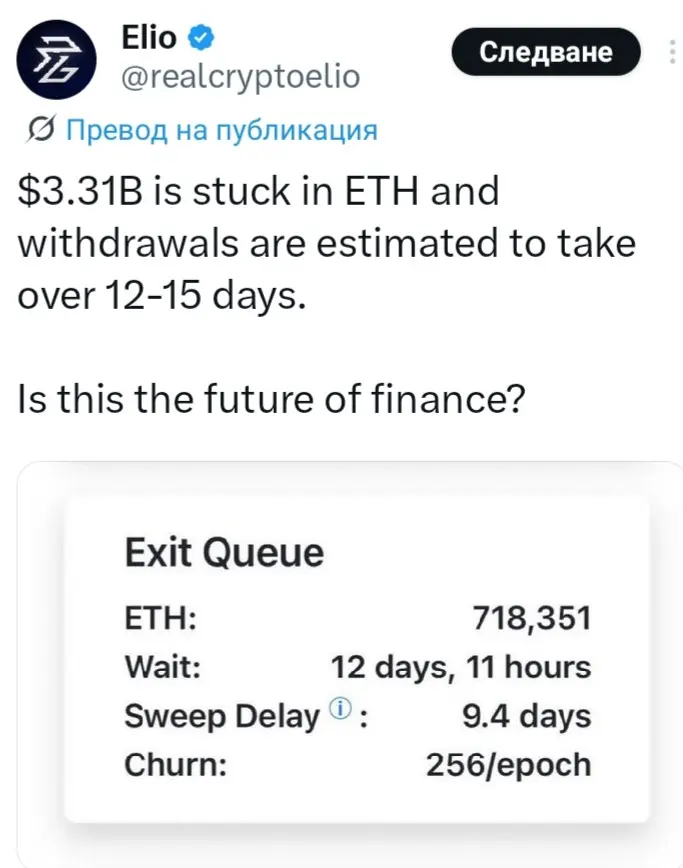Click the Sweep Delay info icon

(340, 707)
